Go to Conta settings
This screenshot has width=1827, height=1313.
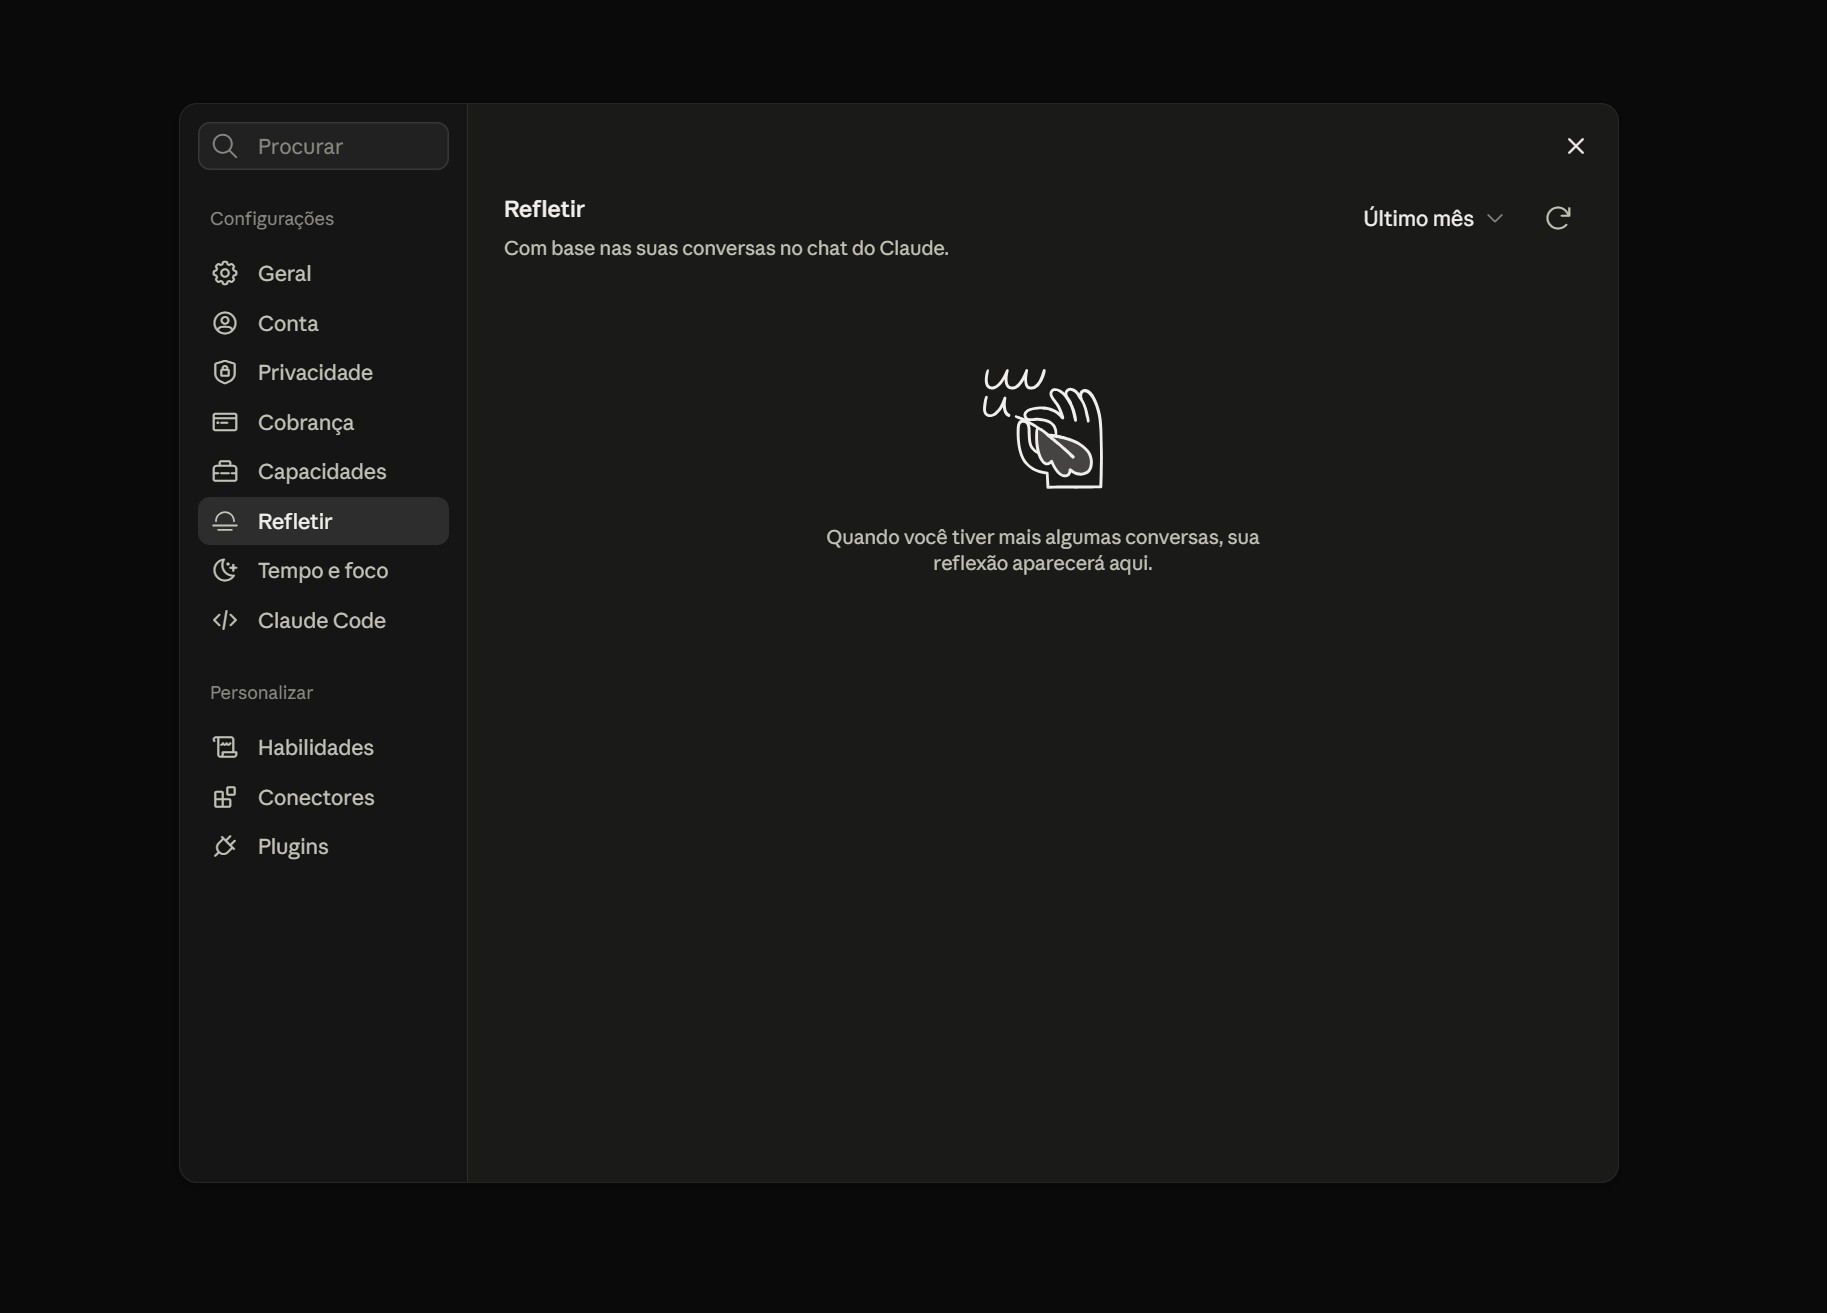click(323, 323)
